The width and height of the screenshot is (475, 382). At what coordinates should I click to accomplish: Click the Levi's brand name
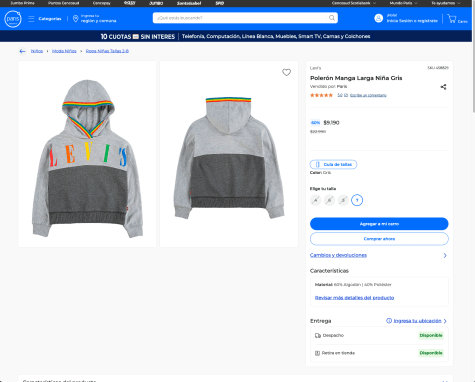(x=315, y=68)
